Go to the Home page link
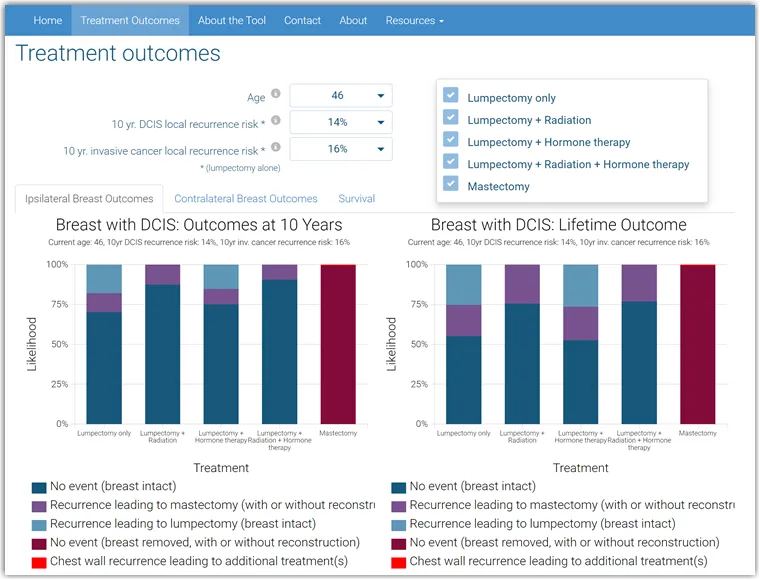The image size is (760, 580). coord(47,20)
